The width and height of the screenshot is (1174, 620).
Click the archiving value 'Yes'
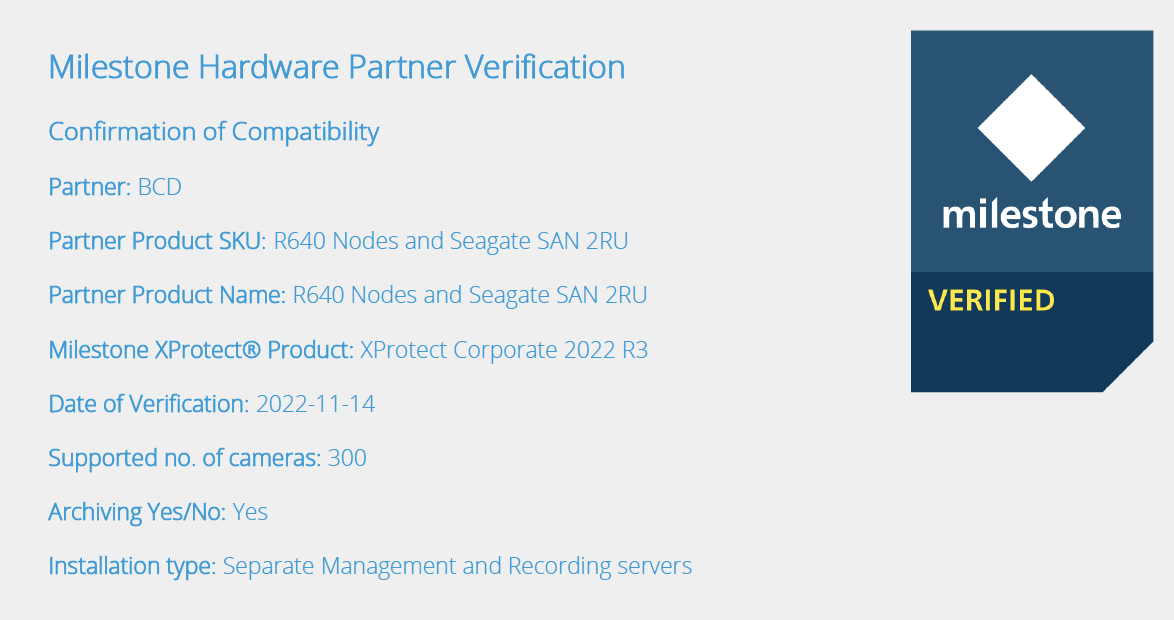pyautogui.click(x=250, y=512)
